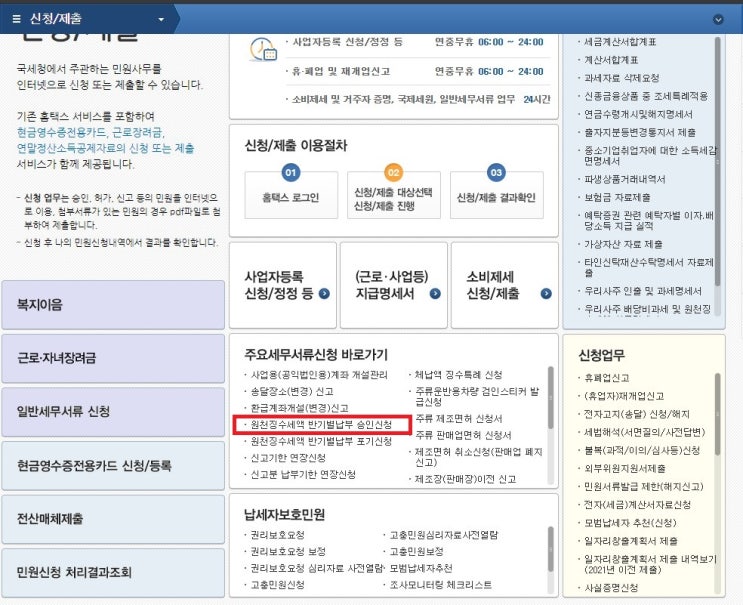
Task: Open 연금수령개시및해지명세서 link
Action: [638, 114]
